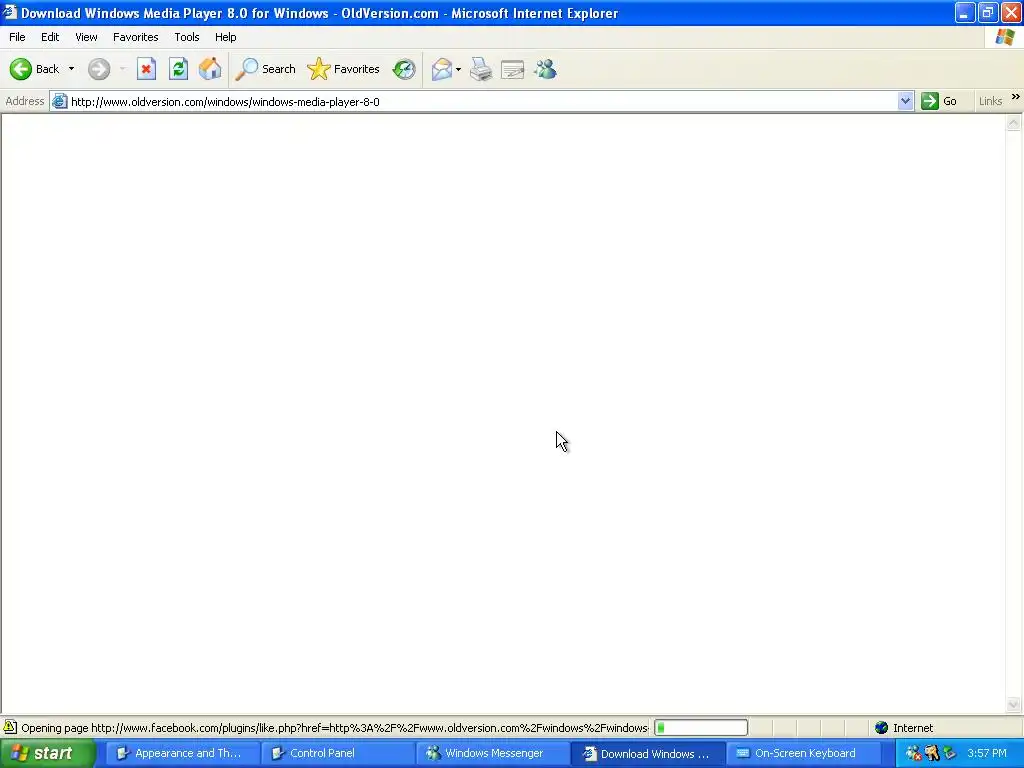The width and height of the screenshot is (1024, 768).
Task: Open the Windows start button
Action: tap(48, 754)
